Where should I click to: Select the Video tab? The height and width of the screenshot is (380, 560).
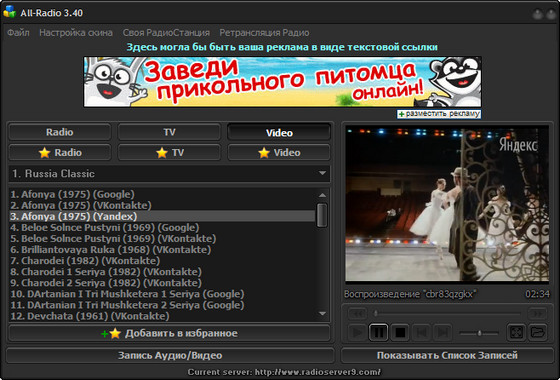click(x=279, y=132)
